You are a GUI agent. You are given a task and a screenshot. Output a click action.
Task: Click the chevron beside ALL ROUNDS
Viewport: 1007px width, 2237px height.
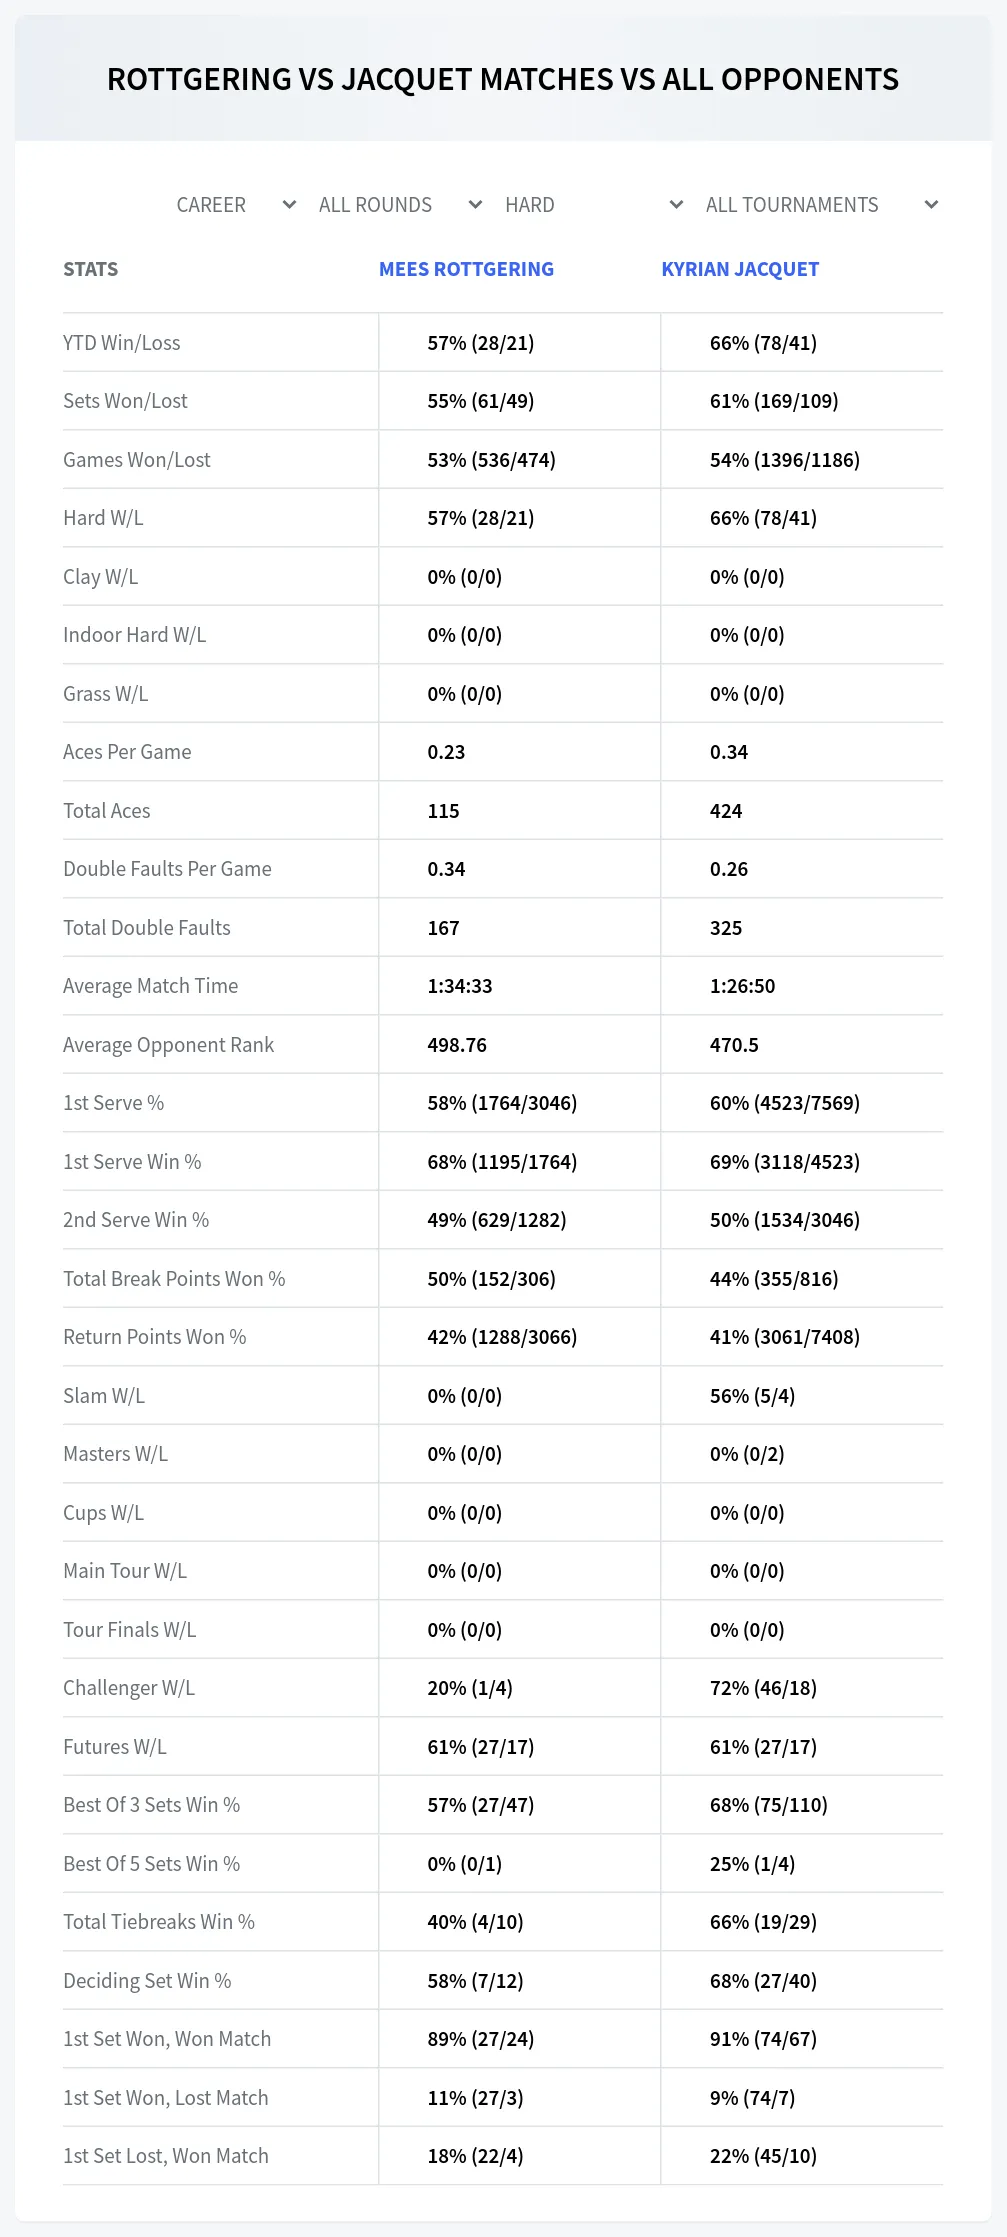coord(475,205)
